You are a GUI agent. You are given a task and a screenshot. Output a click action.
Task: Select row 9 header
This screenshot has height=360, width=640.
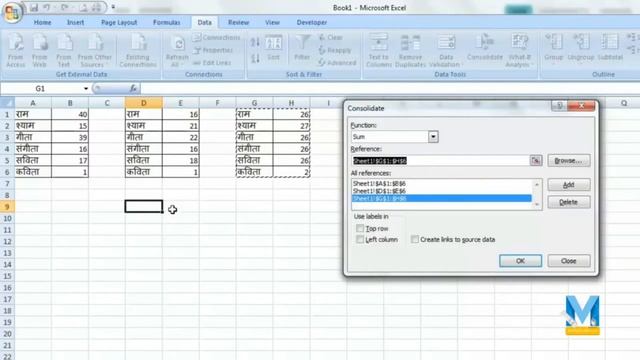pos(7,207)
